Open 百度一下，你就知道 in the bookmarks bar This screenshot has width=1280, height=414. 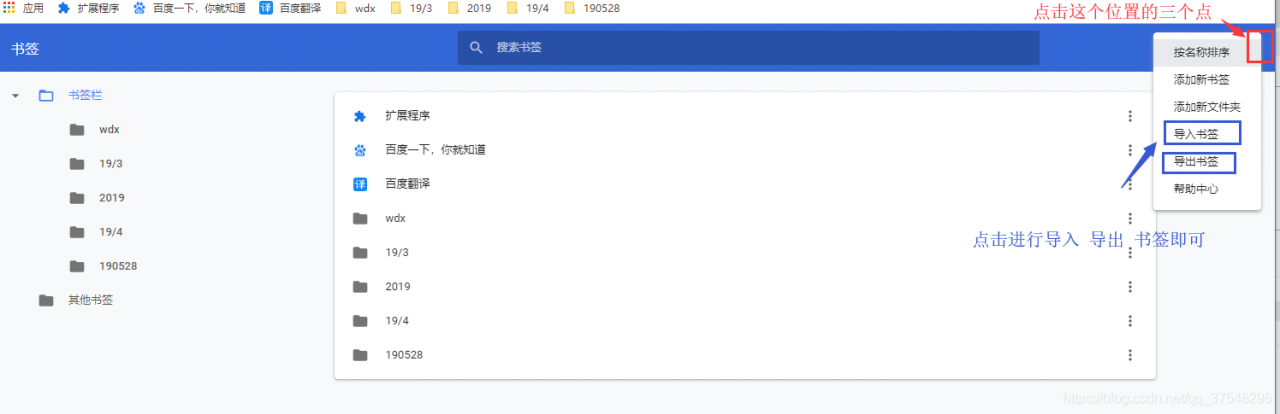[188, 8]
